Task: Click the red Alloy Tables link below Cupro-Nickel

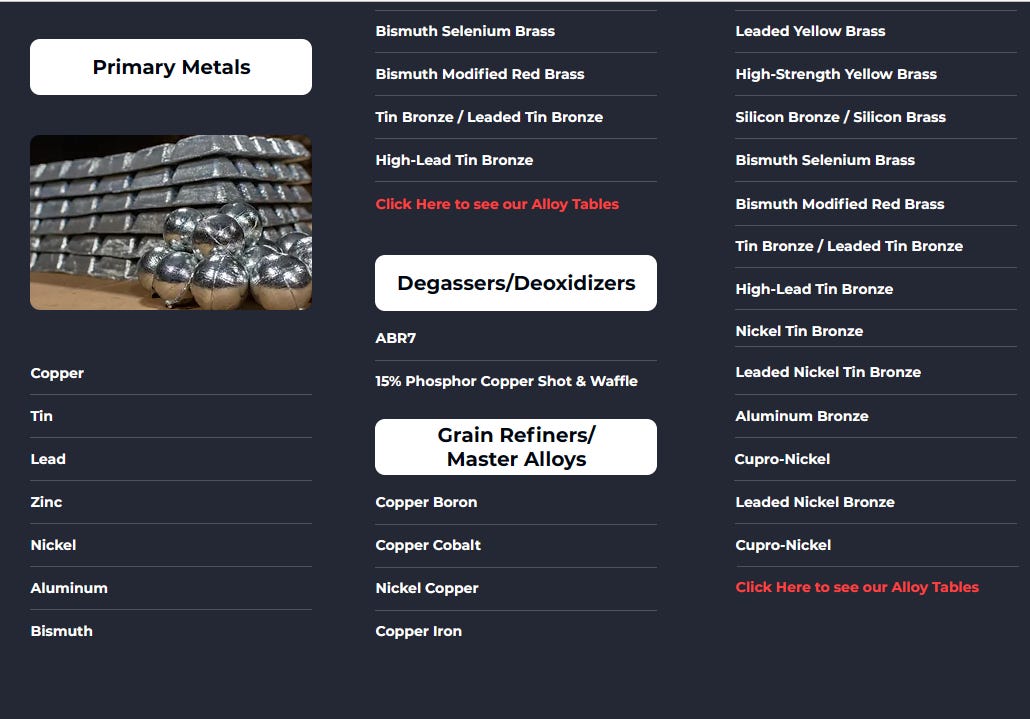Action: click(857, 587)
